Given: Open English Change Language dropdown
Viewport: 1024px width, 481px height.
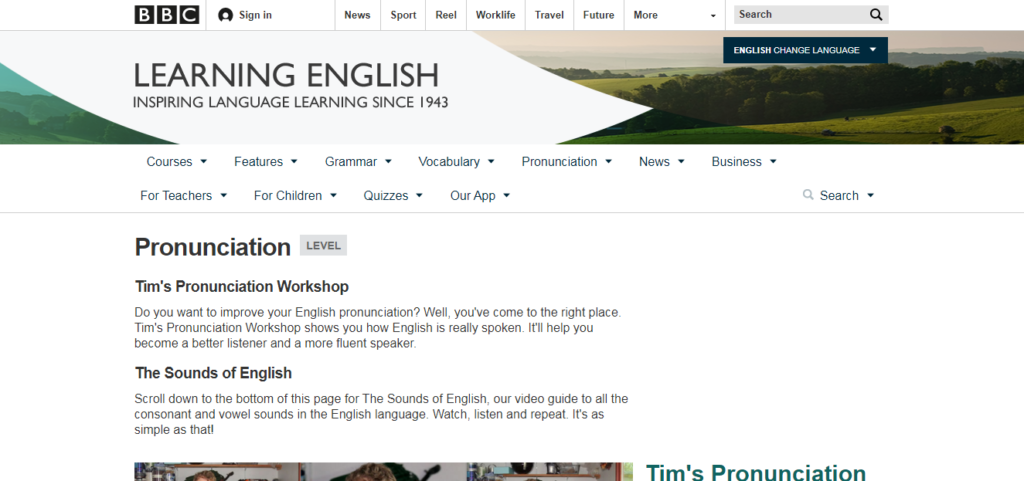Looking at the screenshot, I should tap(805, 50).
